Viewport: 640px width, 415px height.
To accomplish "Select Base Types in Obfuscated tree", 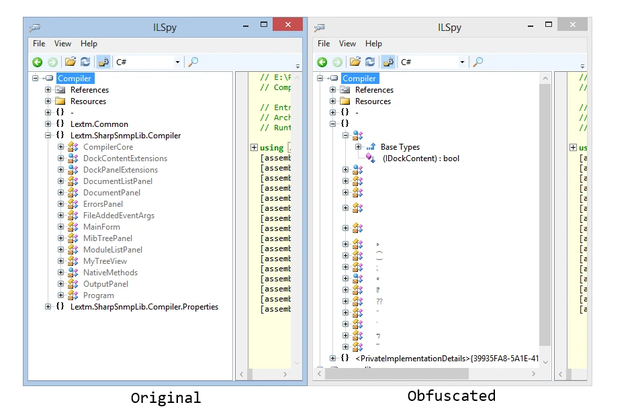I will [x=400, y=147].
